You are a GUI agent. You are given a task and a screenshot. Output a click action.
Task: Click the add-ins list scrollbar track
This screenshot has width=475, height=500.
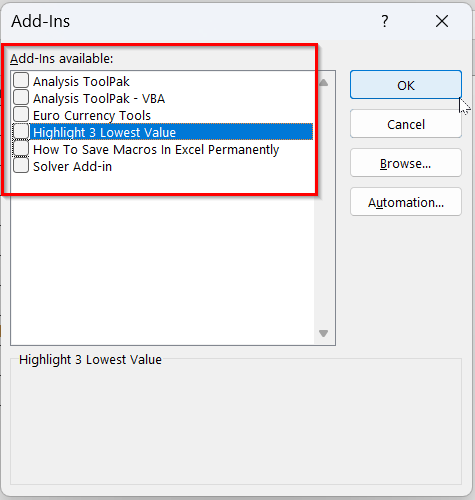click(323, 208)
